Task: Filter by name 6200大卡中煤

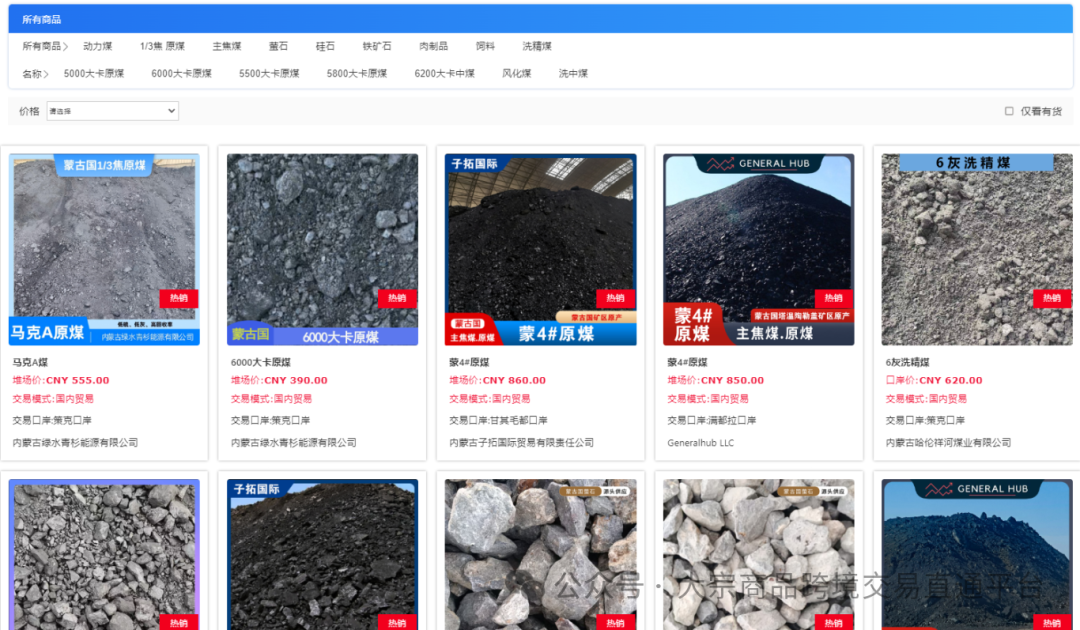Action: [444, 74]
